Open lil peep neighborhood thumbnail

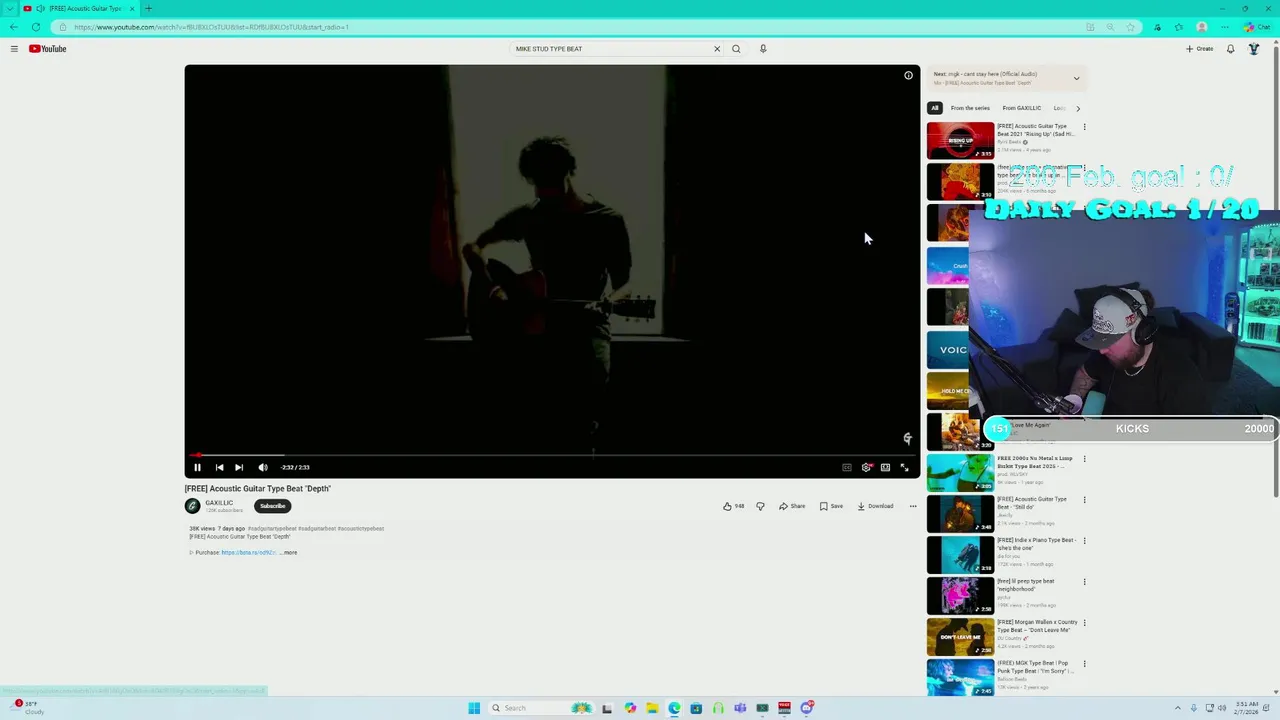pos(960,596)
